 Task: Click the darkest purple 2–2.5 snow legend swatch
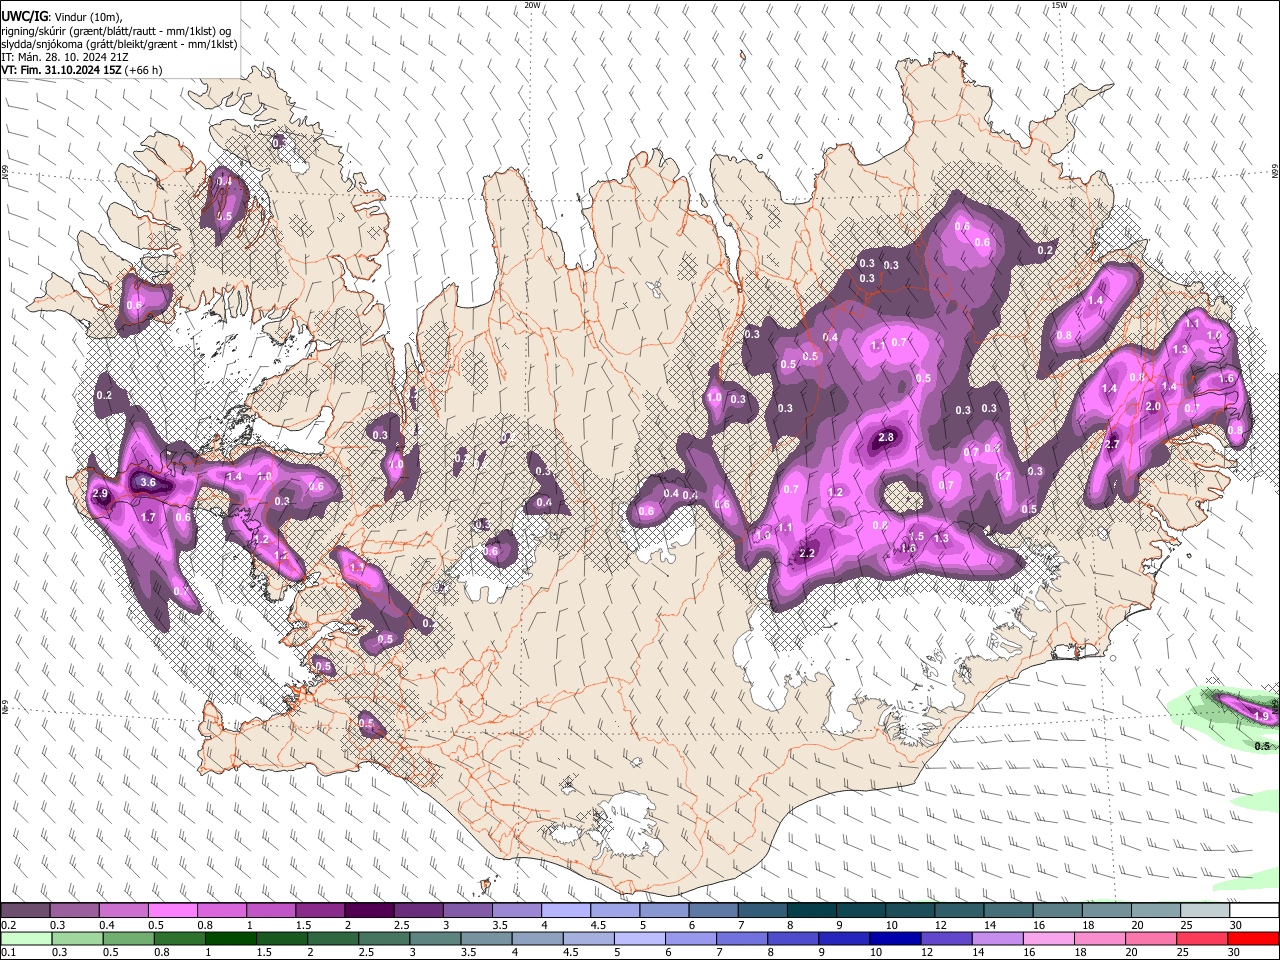[x=369, y=911]
